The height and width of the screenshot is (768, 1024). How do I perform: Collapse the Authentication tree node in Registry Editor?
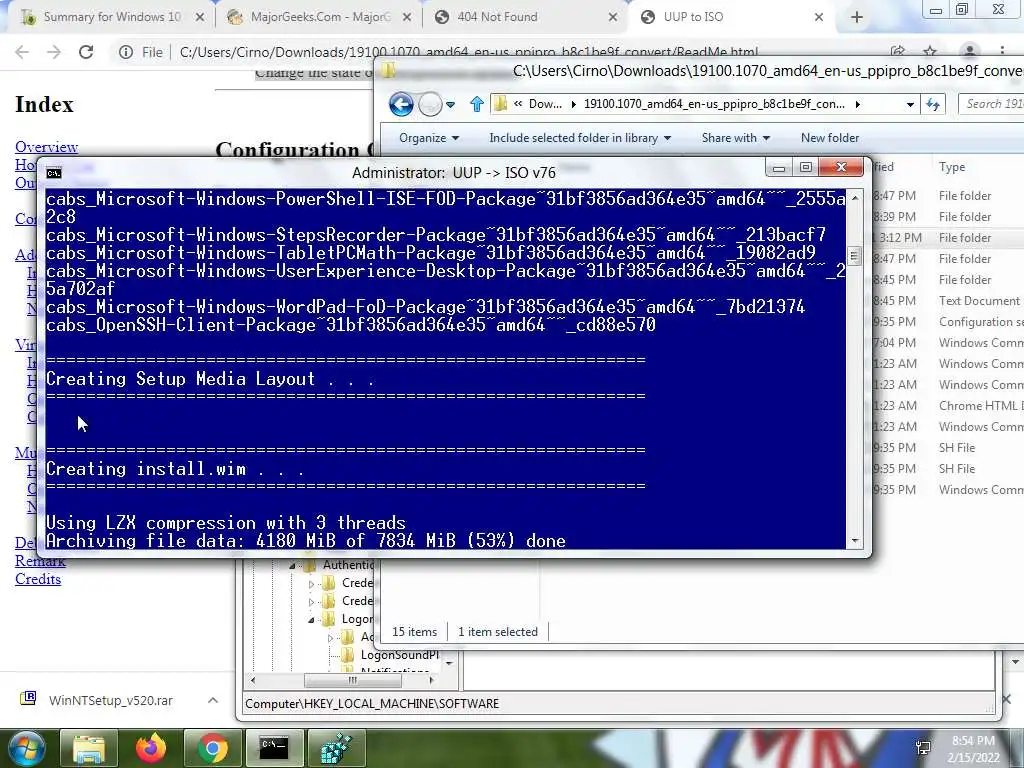(x=293, y=566)
